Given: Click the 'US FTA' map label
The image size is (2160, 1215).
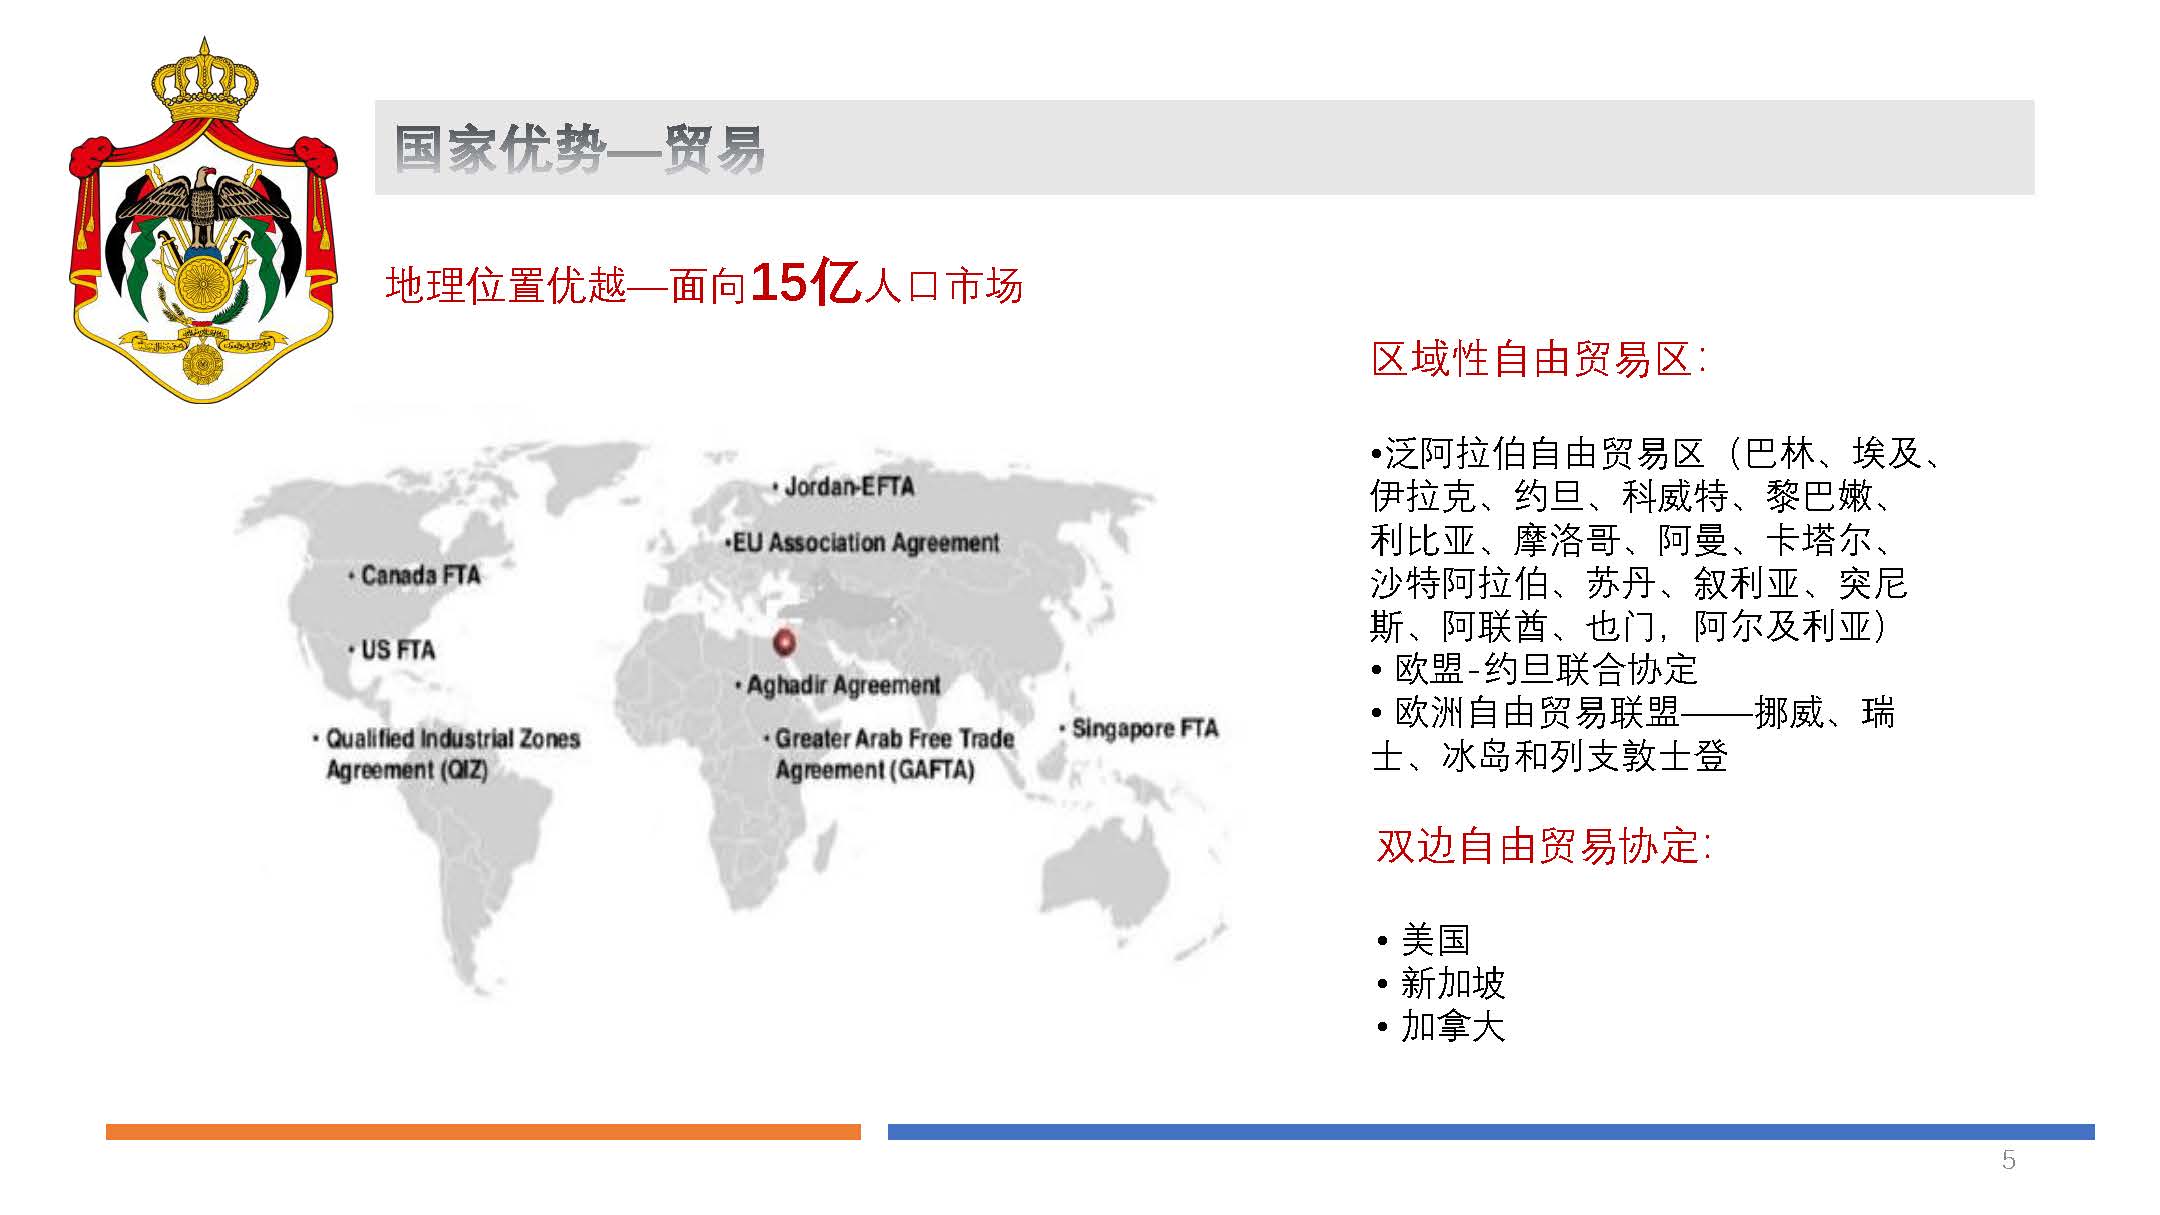Looking at the screenshot, I should 391,650.
